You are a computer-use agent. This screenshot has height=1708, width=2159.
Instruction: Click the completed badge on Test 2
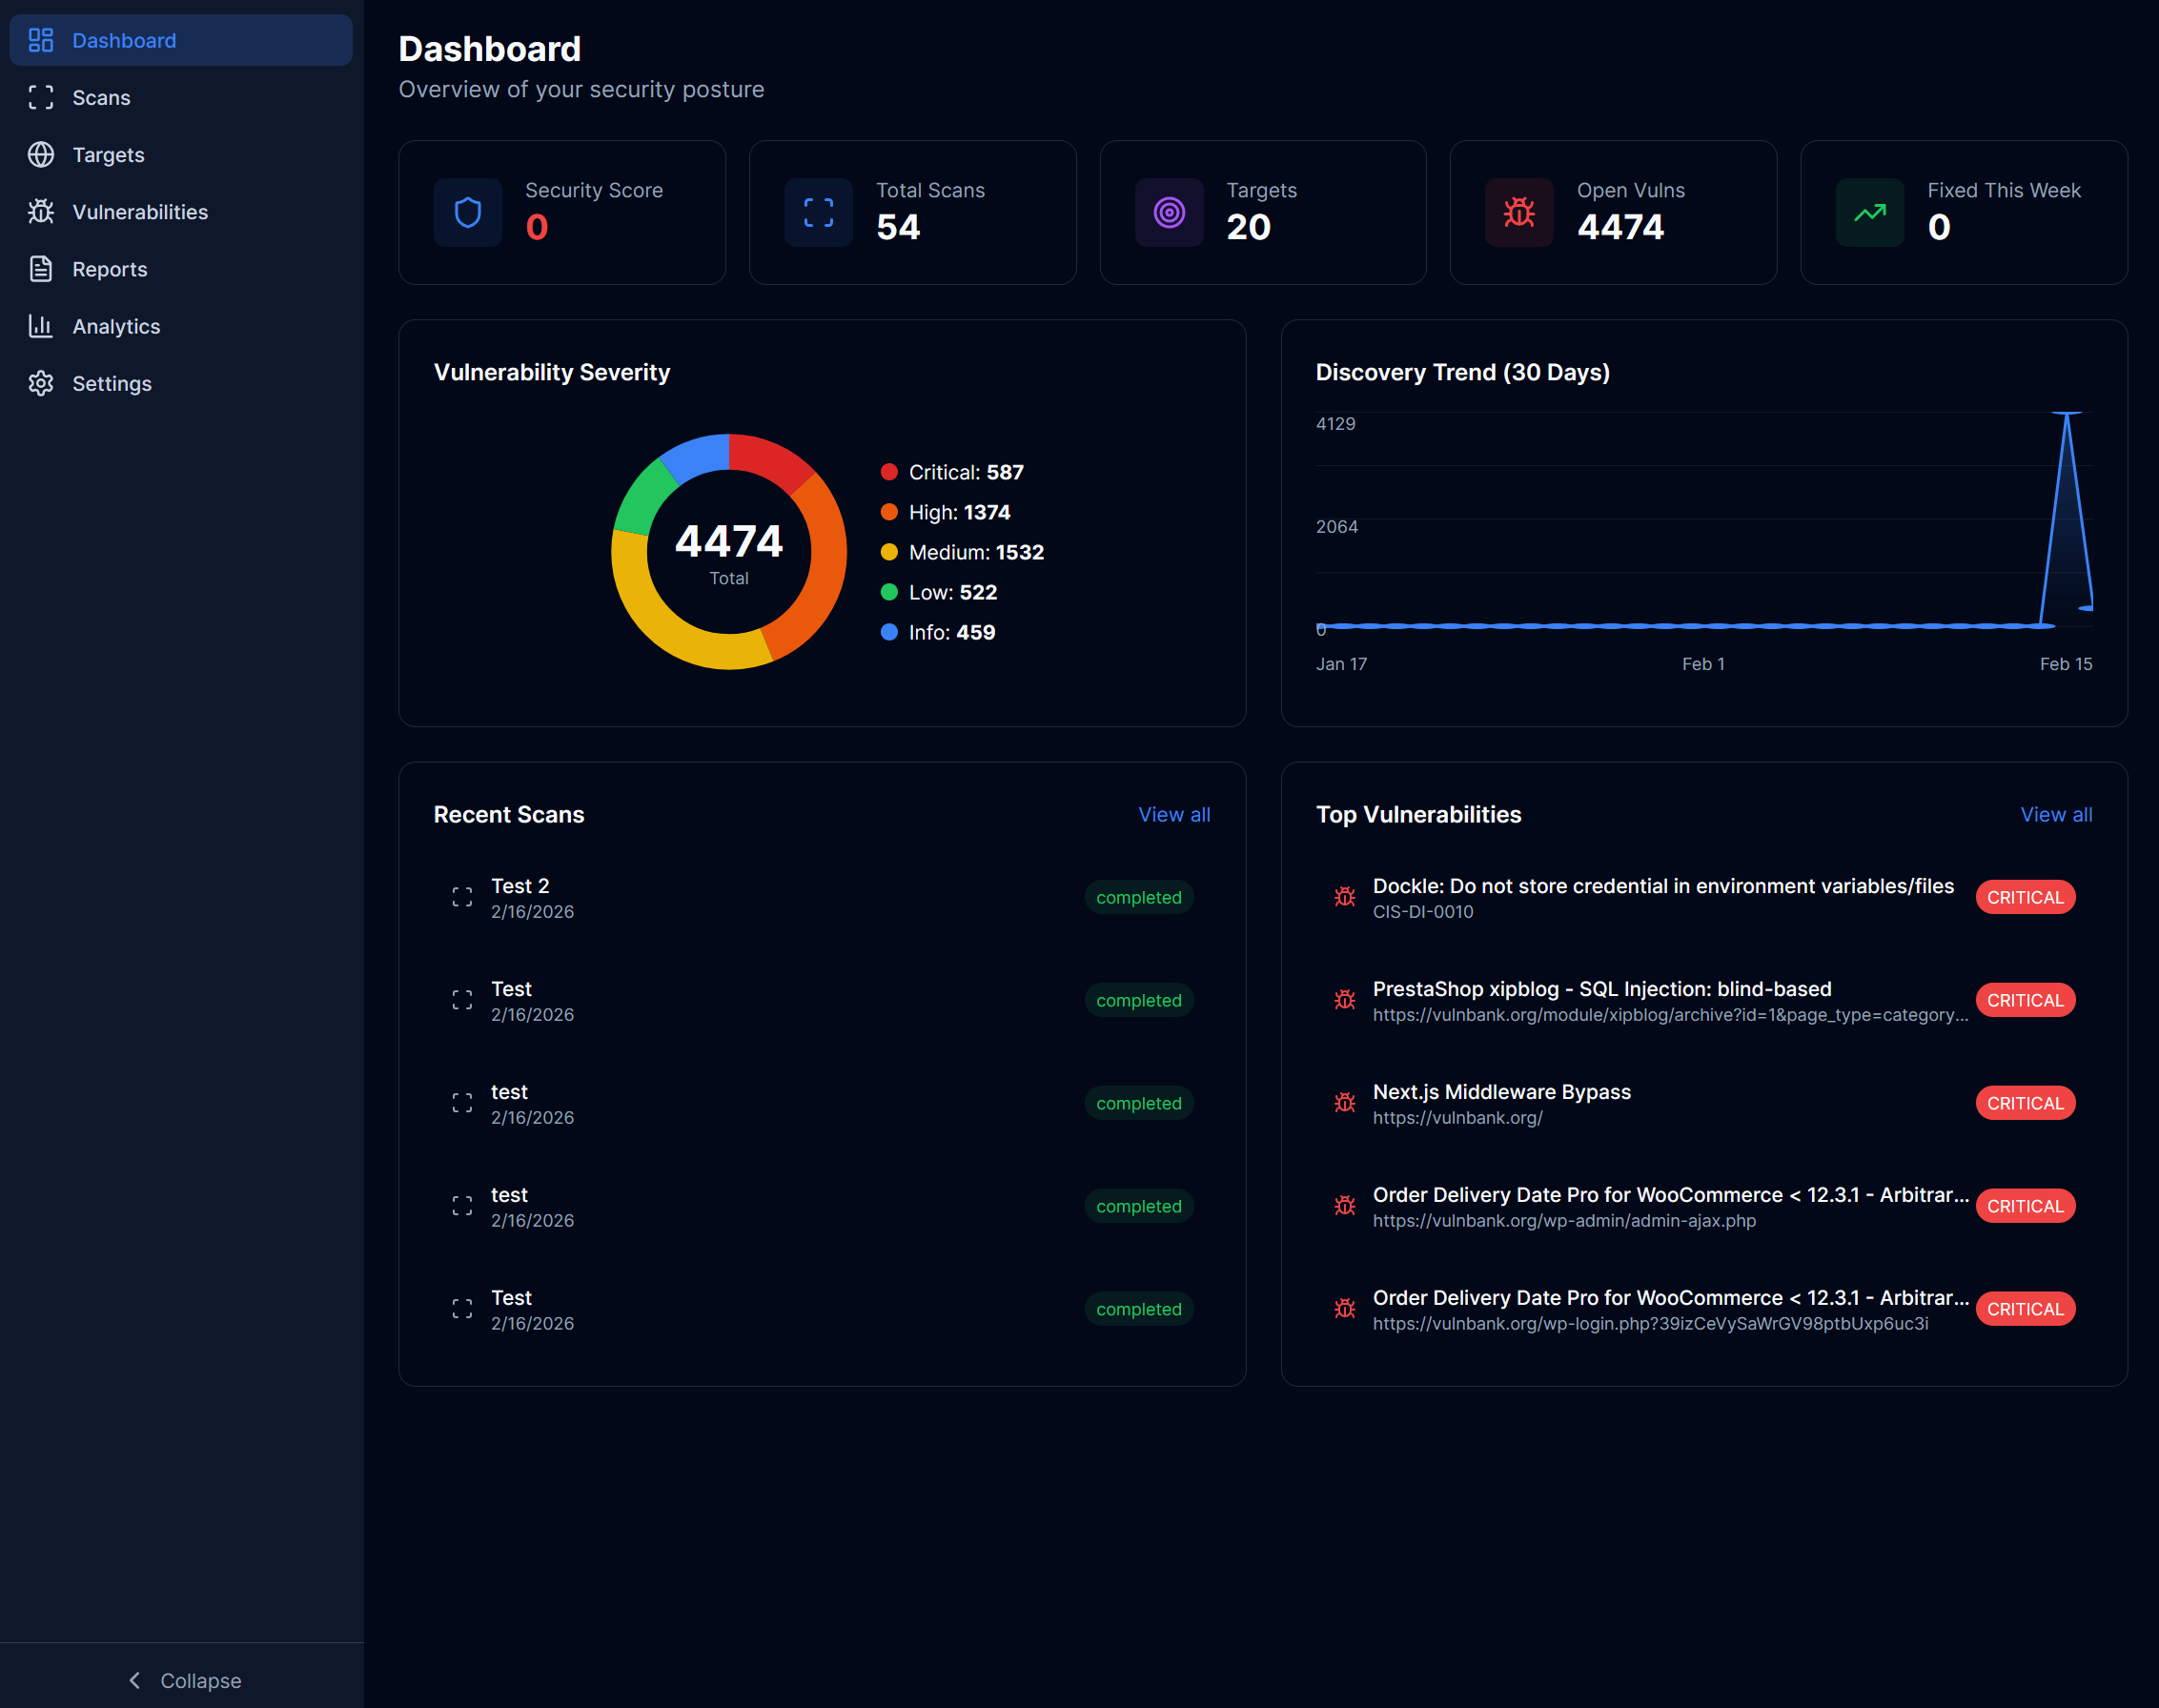click(x=1138, y=897)
